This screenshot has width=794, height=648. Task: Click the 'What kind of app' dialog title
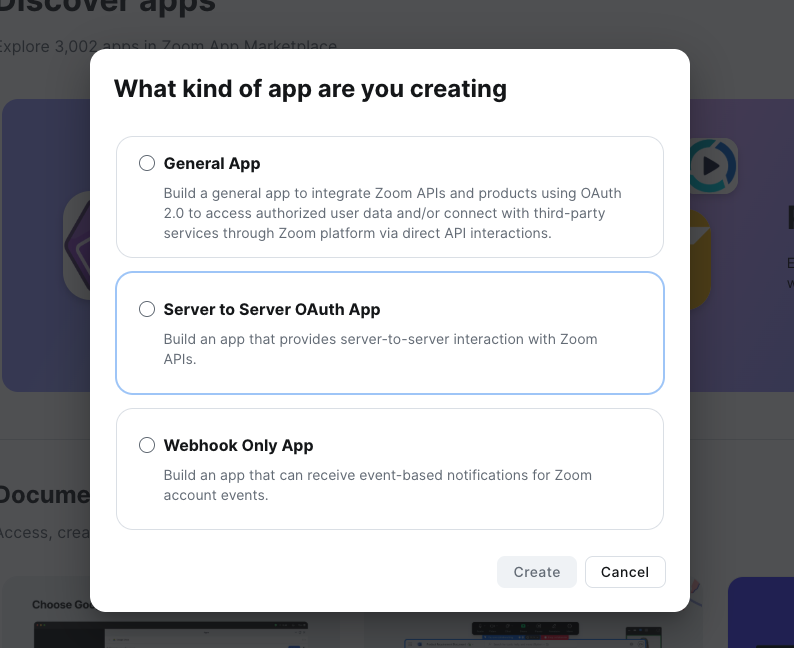point(310,89)
